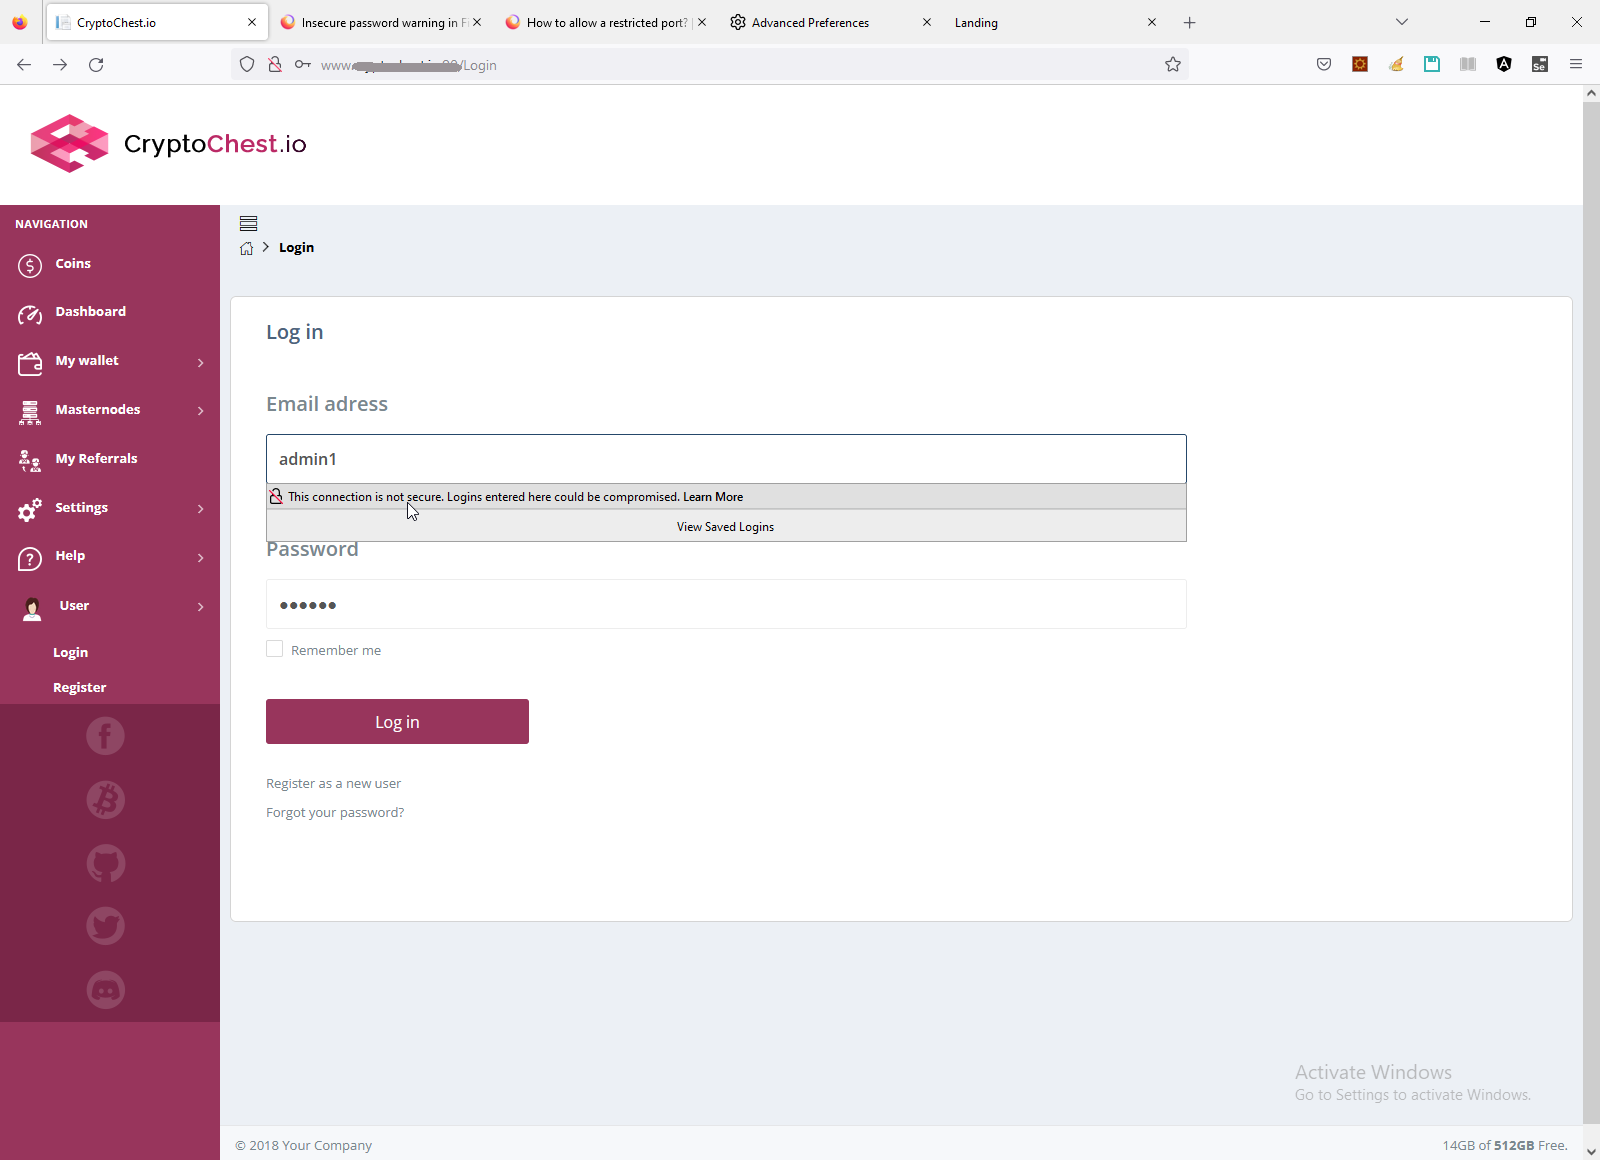The image size is (1600, 1160).
Task: Switch to Advanced Preferences tab
Action: (x=831, y=22)
